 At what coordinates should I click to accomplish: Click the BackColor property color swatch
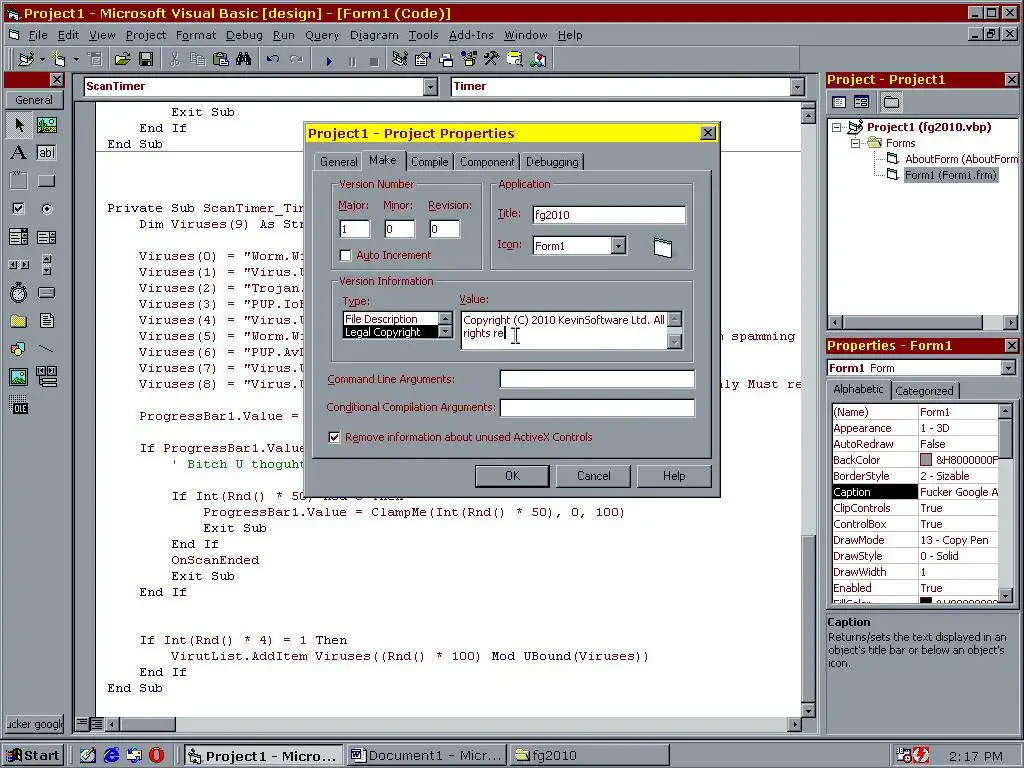click(925, 460)
